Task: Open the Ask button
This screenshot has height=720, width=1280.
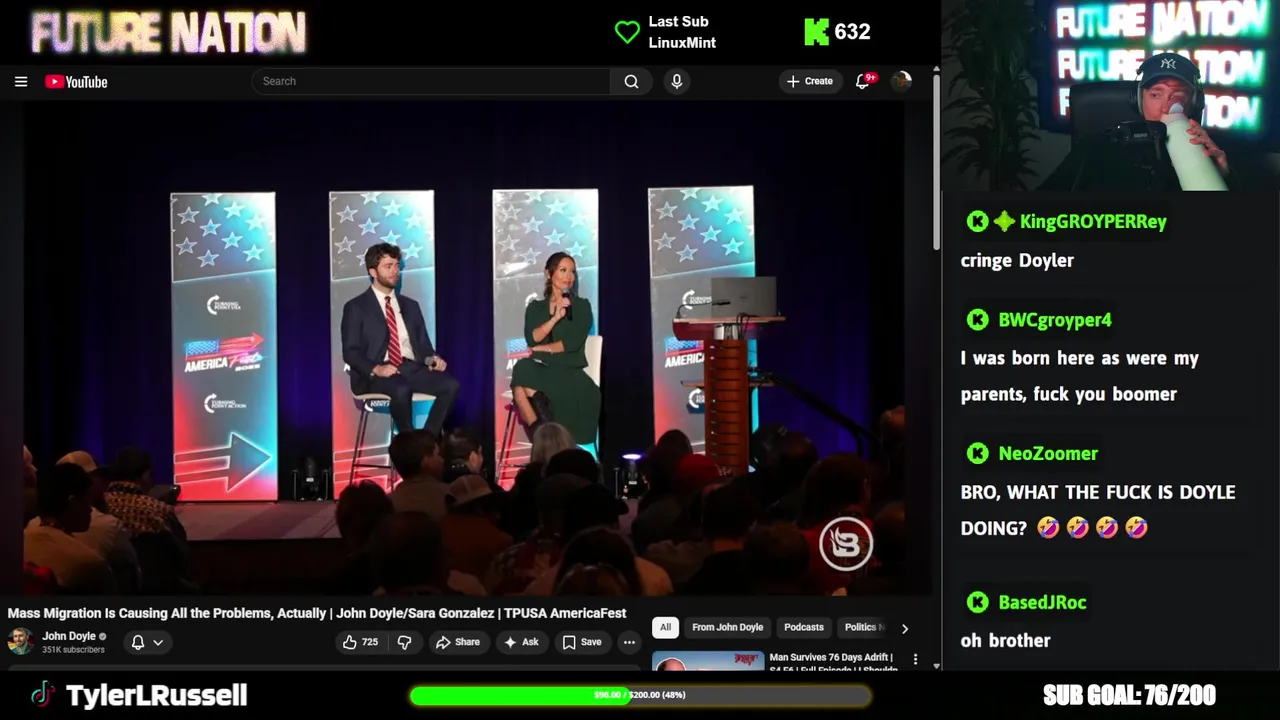Action: pos(522,642)
